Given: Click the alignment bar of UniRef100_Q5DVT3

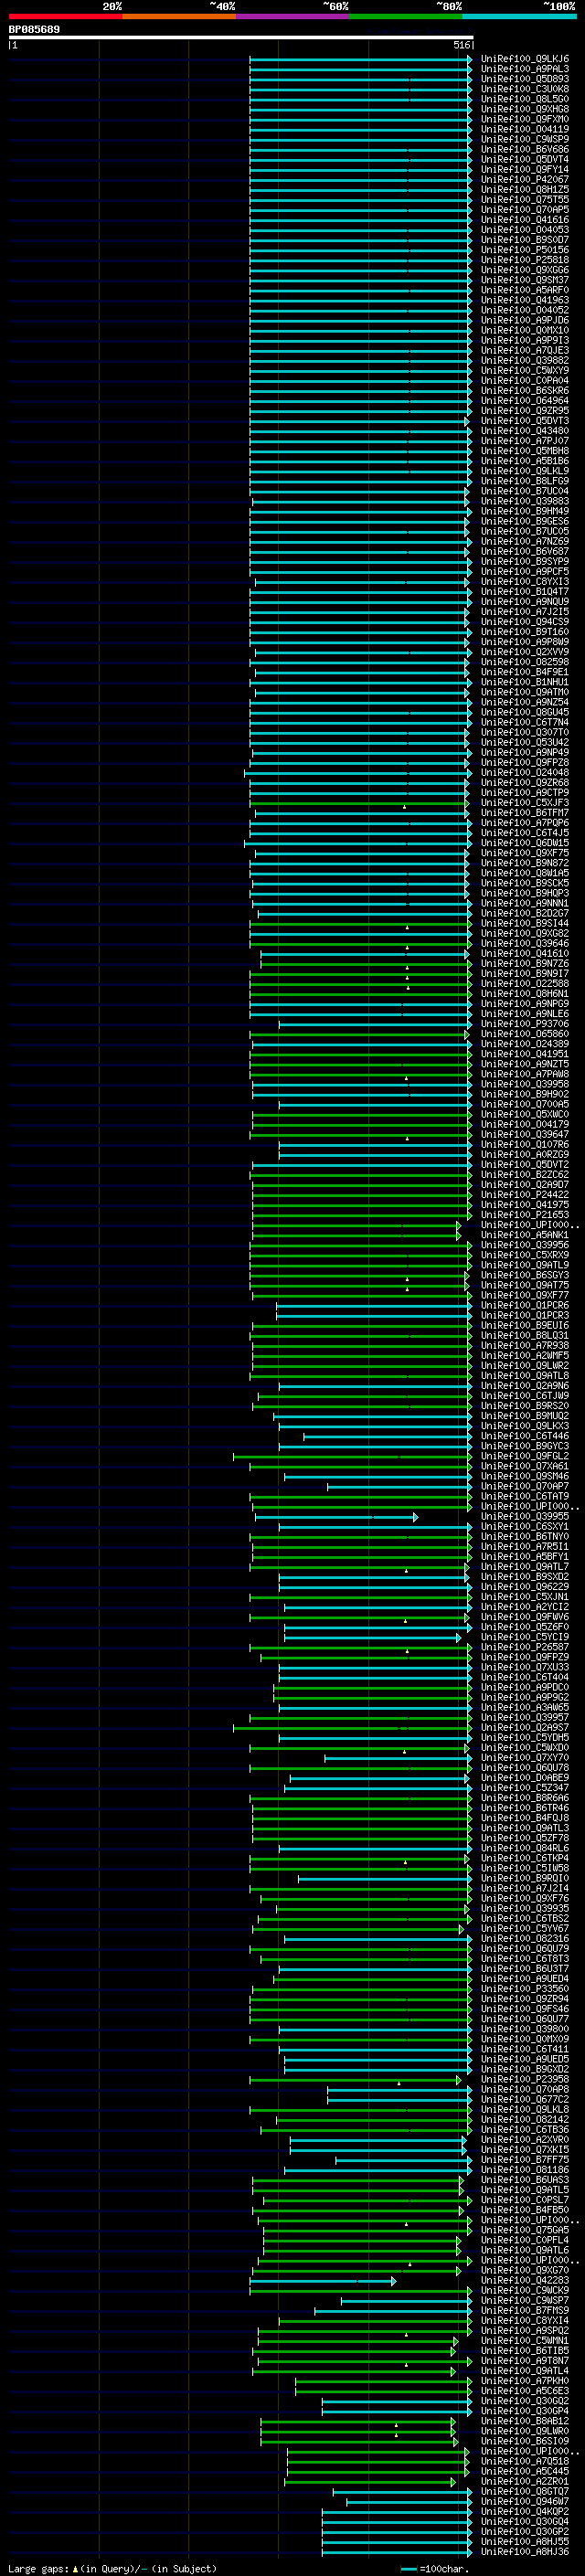Looking at the screenshot, I should tap(360, 421).
